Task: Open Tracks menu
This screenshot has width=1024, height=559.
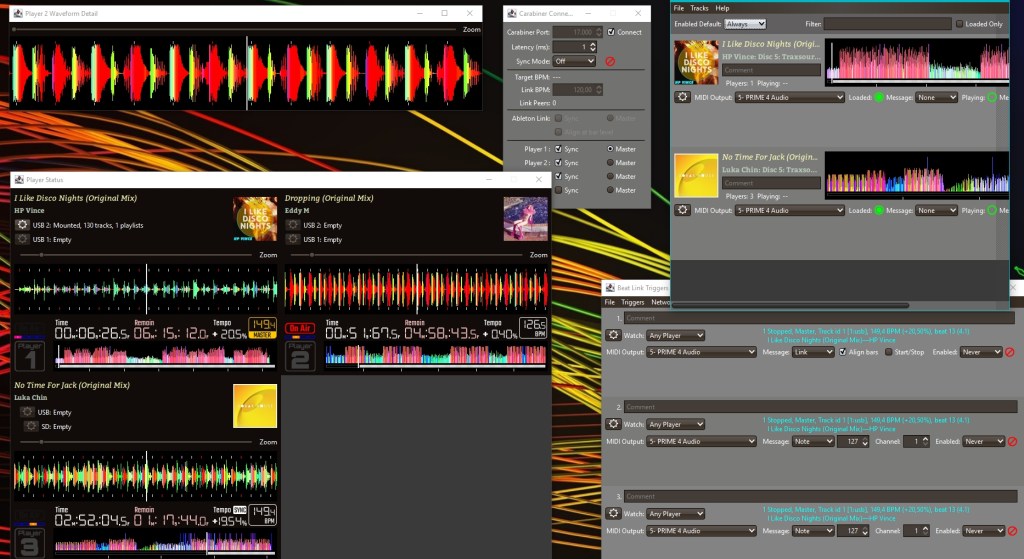Action: click(x=699, y=8)
